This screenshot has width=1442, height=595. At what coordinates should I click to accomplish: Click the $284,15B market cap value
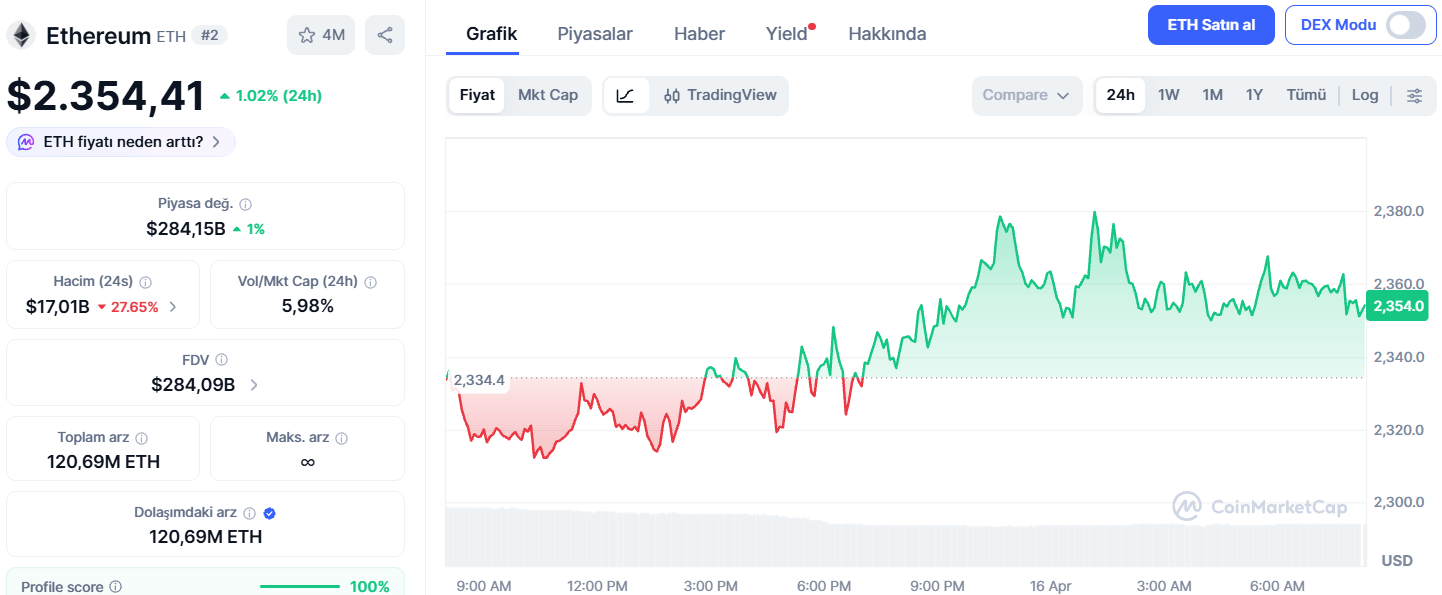tap(186, 229)
